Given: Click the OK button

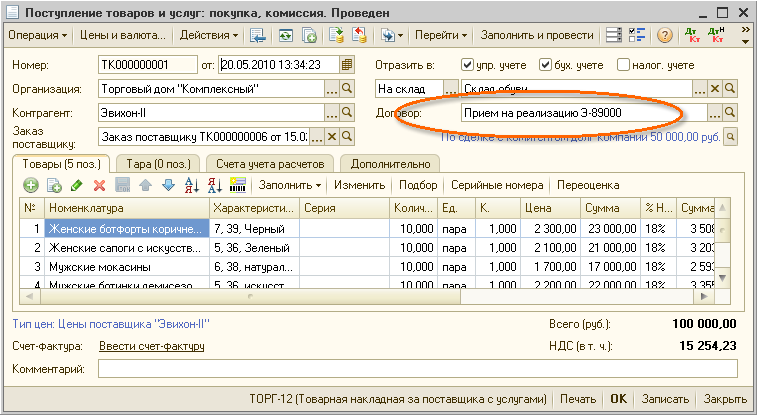Looking at the screenshot, I should 618,399.
